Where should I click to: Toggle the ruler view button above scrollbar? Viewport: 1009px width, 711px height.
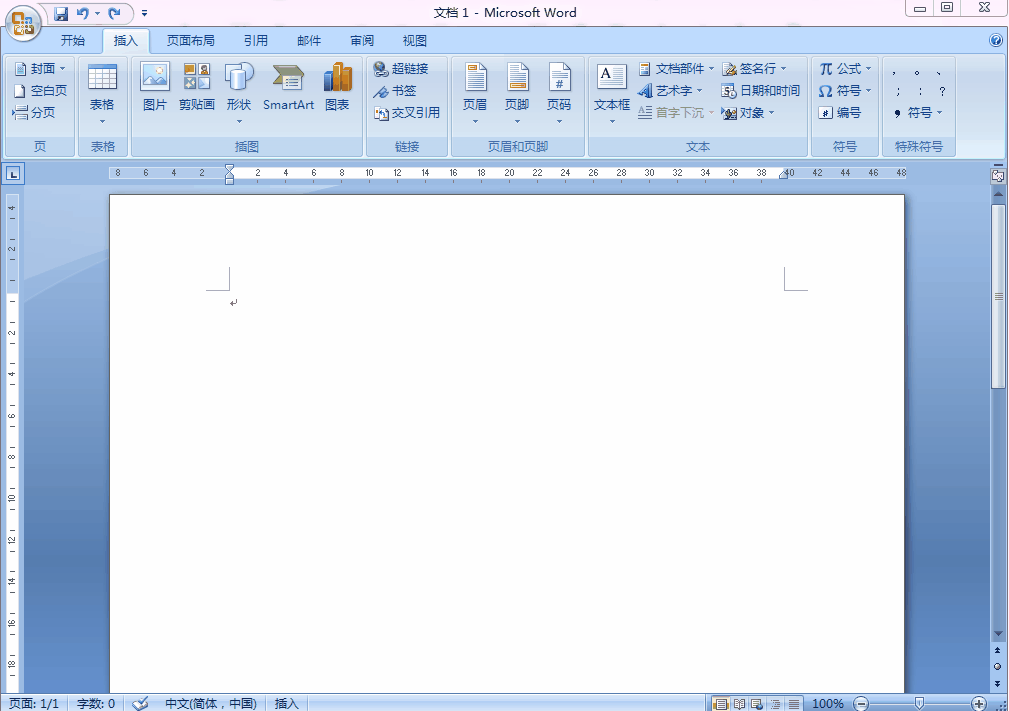coord(998,176)
